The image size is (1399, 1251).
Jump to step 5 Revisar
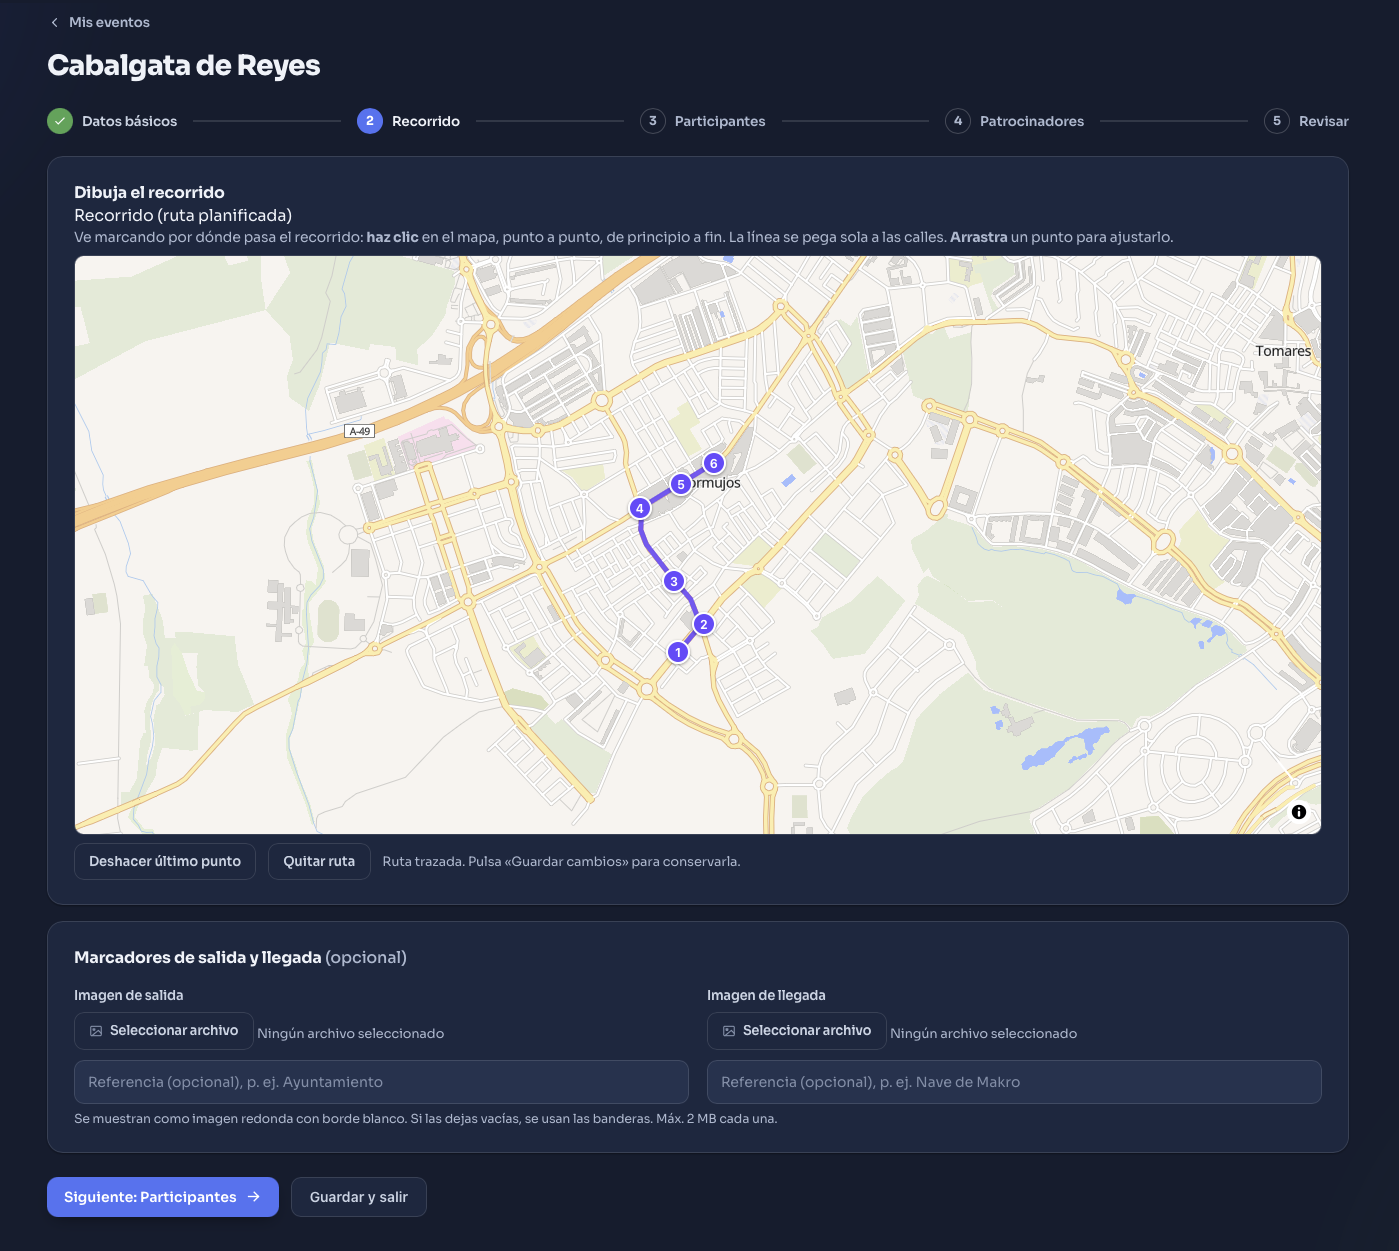click(1306, 121)
